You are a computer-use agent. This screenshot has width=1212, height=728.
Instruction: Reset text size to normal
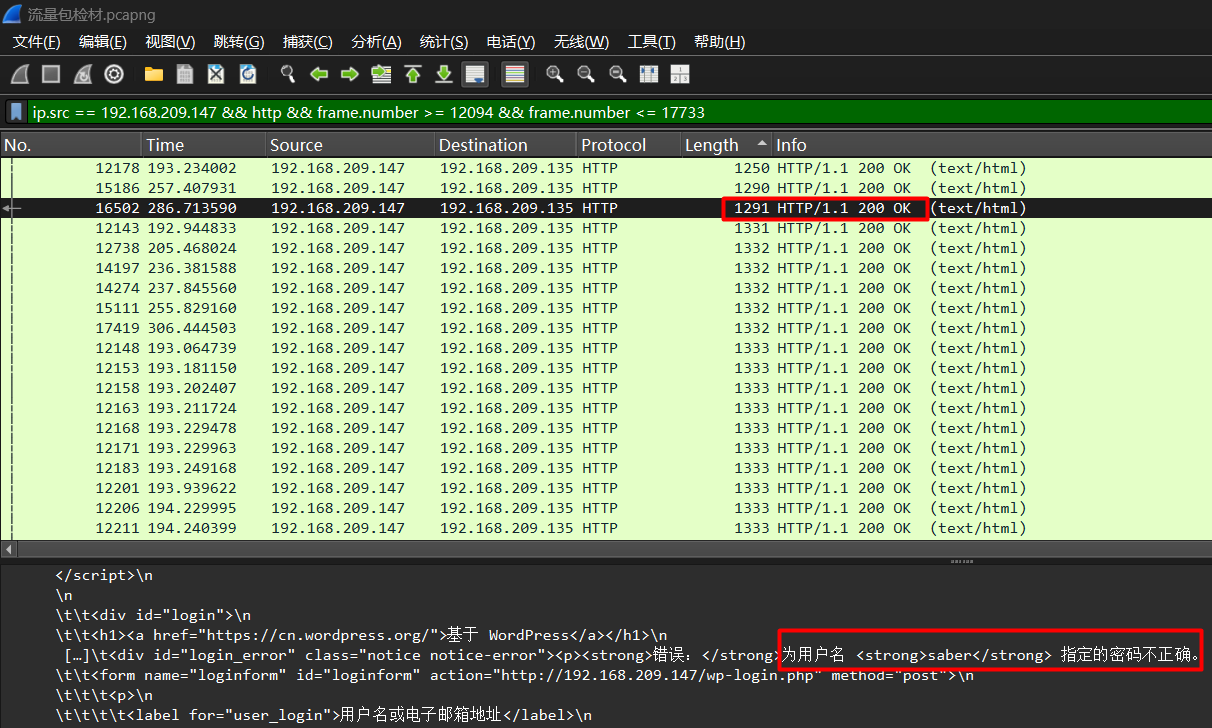click(617, 74)
